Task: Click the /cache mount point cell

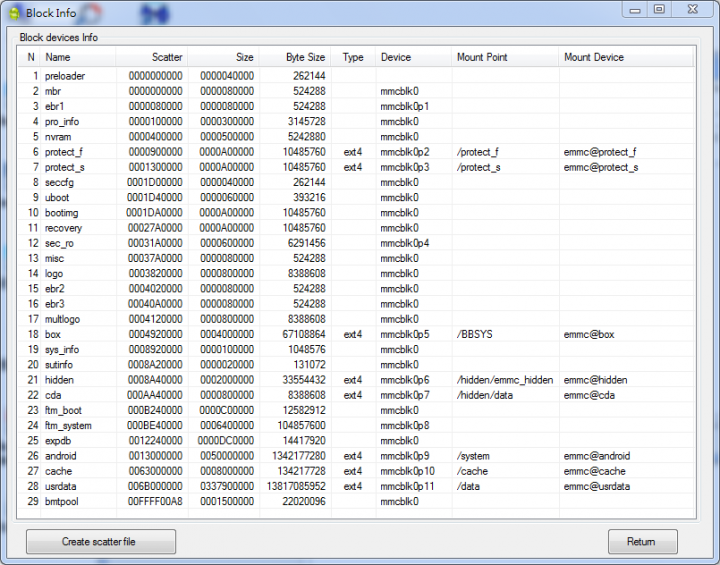Action: point(472,471)
